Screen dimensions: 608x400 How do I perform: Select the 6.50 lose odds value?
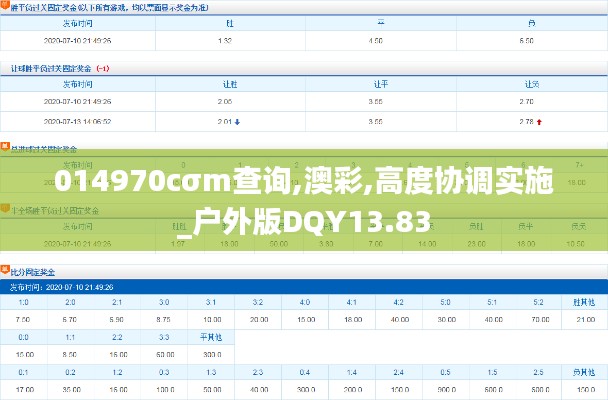click(526, 41)
